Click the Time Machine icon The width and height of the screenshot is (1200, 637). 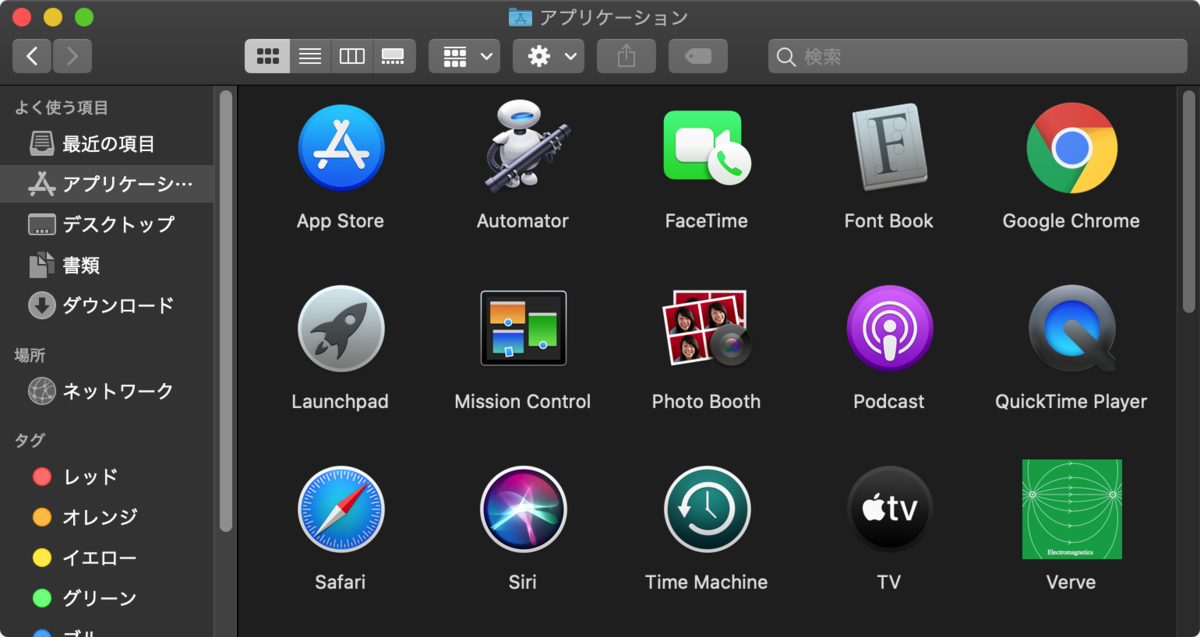(706, 510)
